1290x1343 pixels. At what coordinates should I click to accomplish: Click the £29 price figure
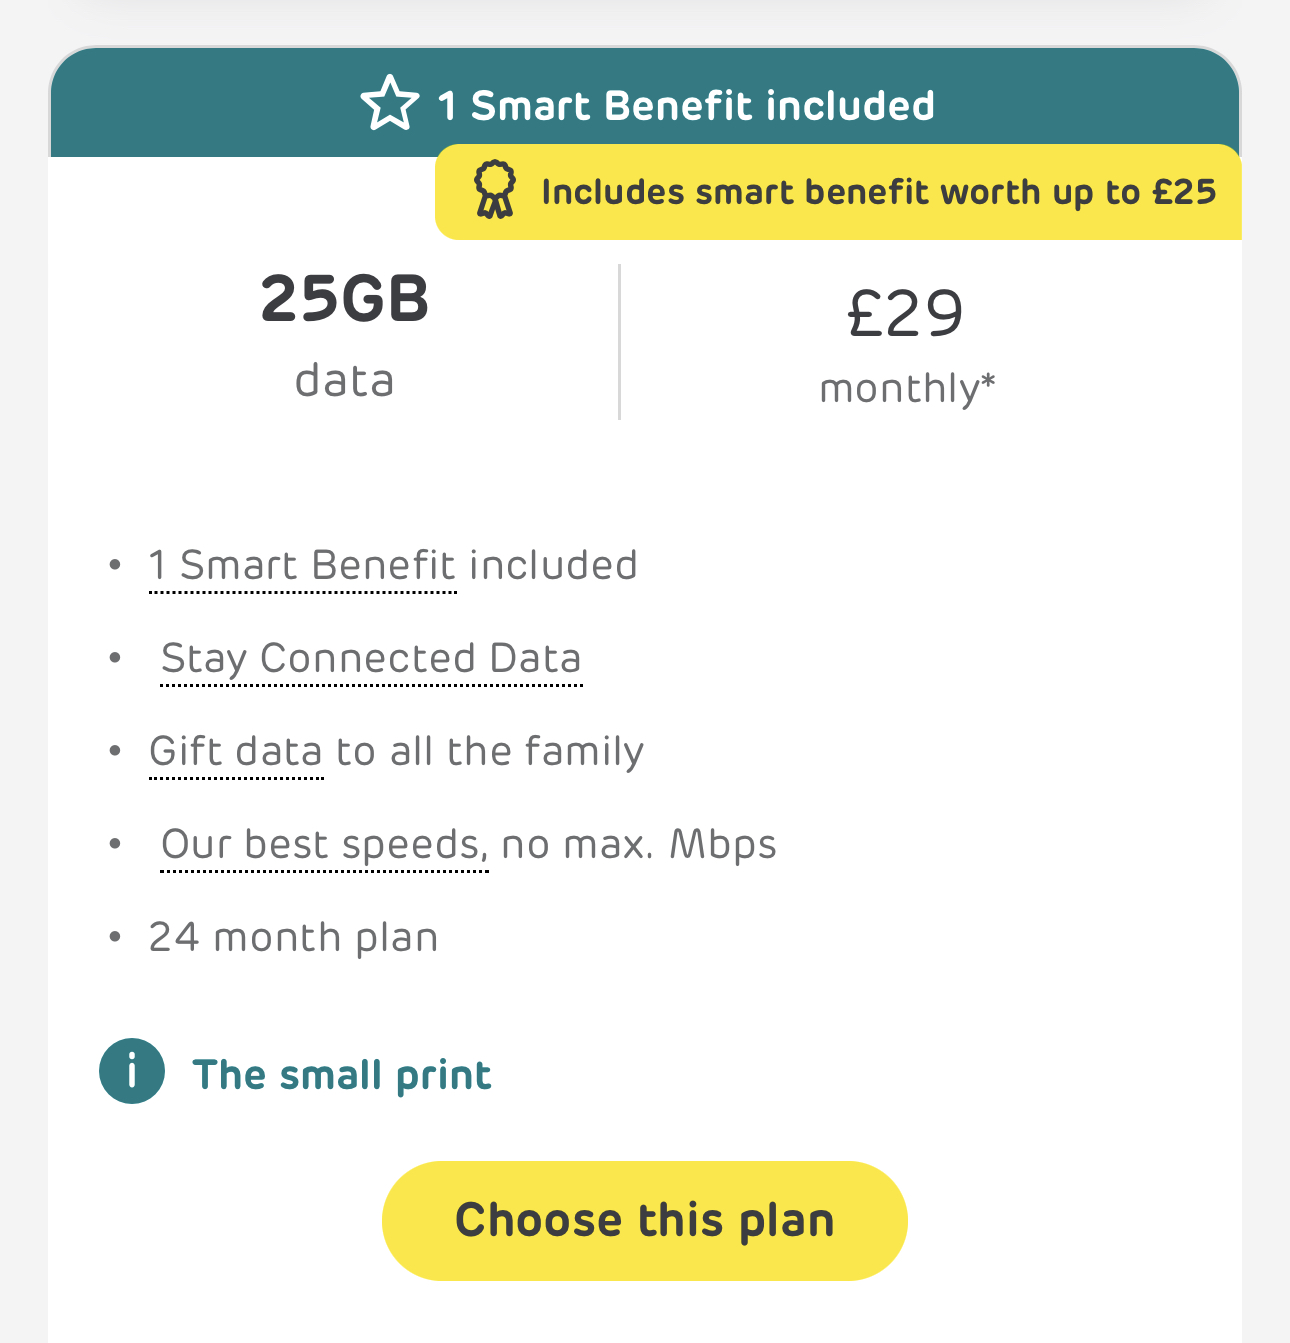(x=905, y=314)
